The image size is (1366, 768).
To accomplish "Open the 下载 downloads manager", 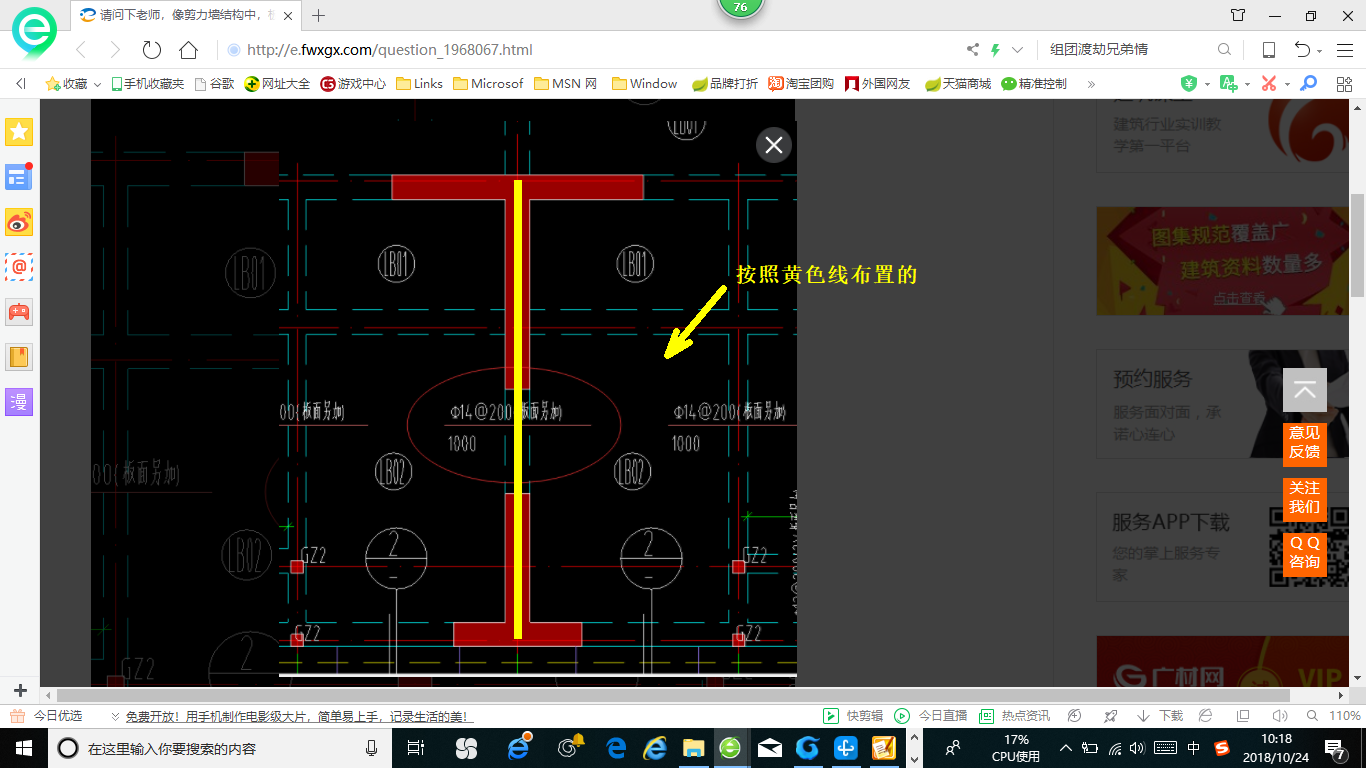I will point(1160,716).
